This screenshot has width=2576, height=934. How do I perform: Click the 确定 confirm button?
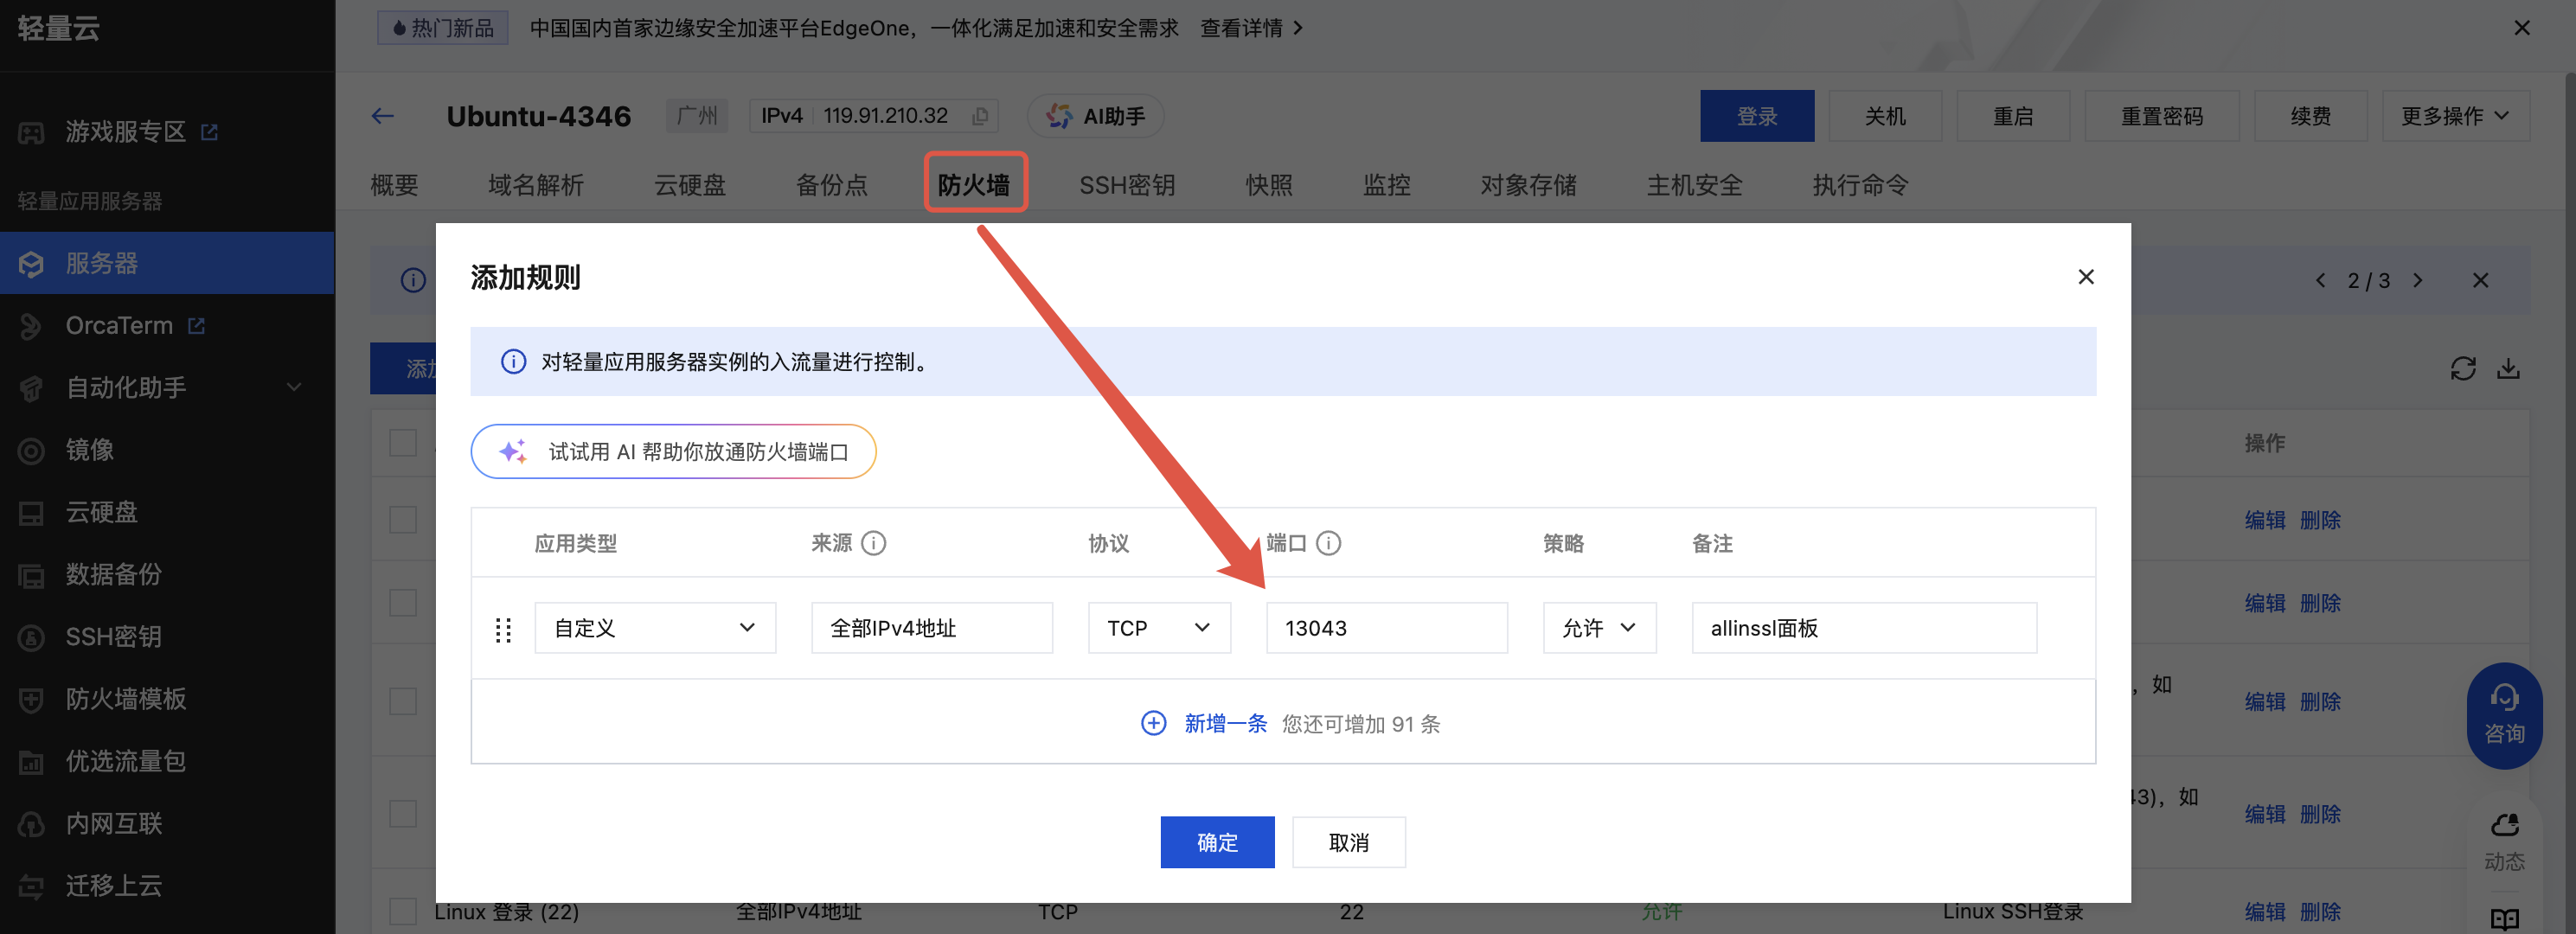pos(1216,842)
